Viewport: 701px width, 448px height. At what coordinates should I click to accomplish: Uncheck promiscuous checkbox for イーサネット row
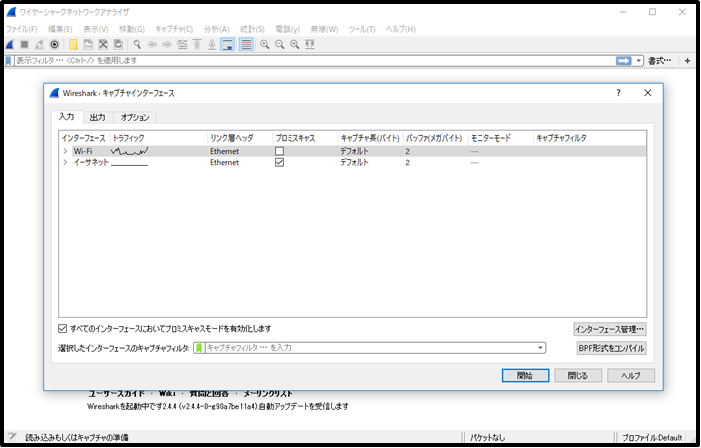pos(279,162)
